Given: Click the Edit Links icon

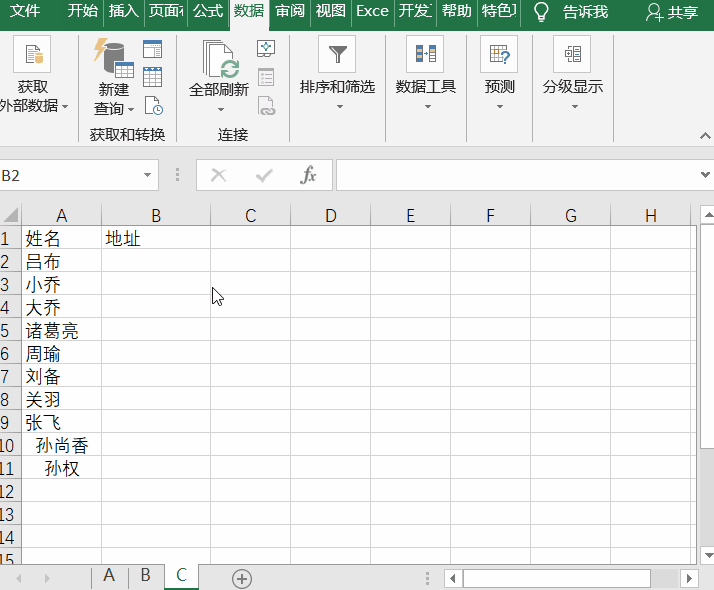Looking at the screenshot, I should [x=266, y=106].
